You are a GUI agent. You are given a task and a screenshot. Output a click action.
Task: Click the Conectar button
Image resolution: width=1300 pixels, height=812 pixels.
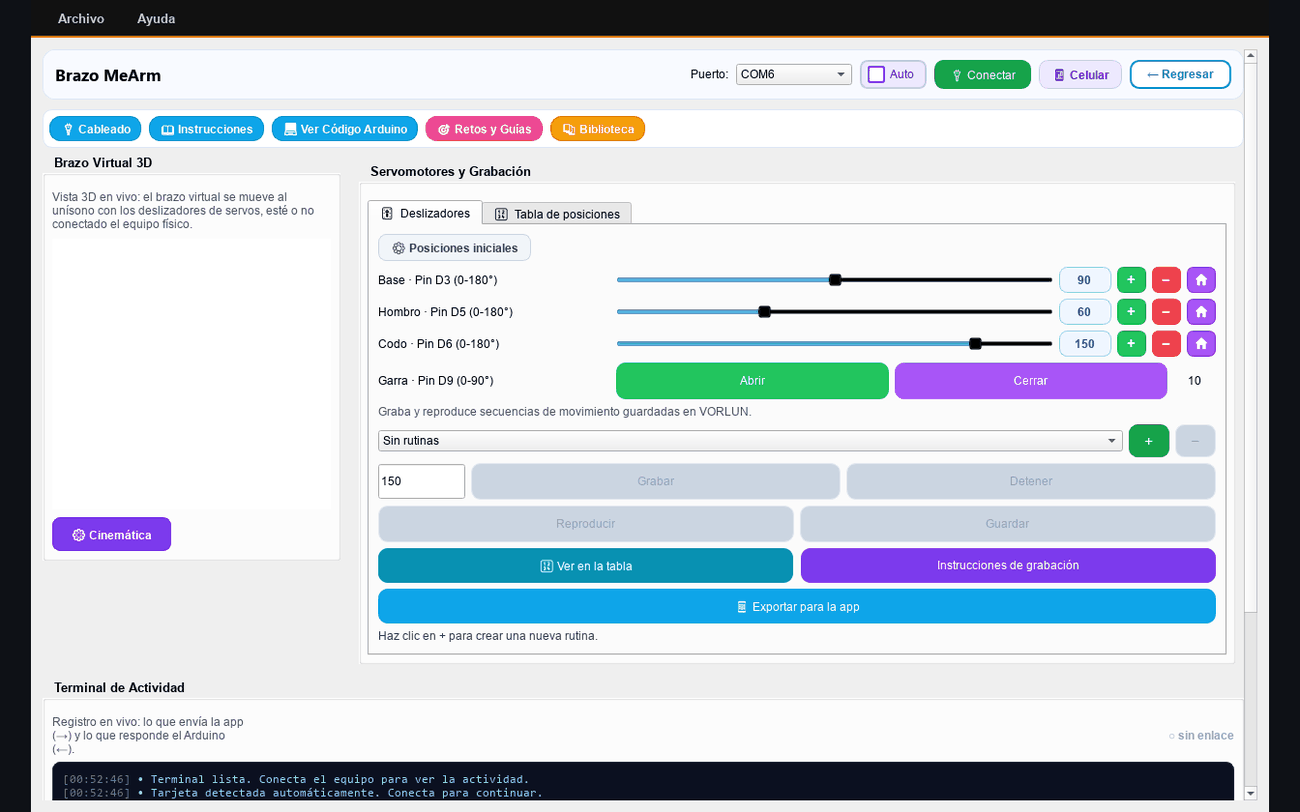coord(982,75)
